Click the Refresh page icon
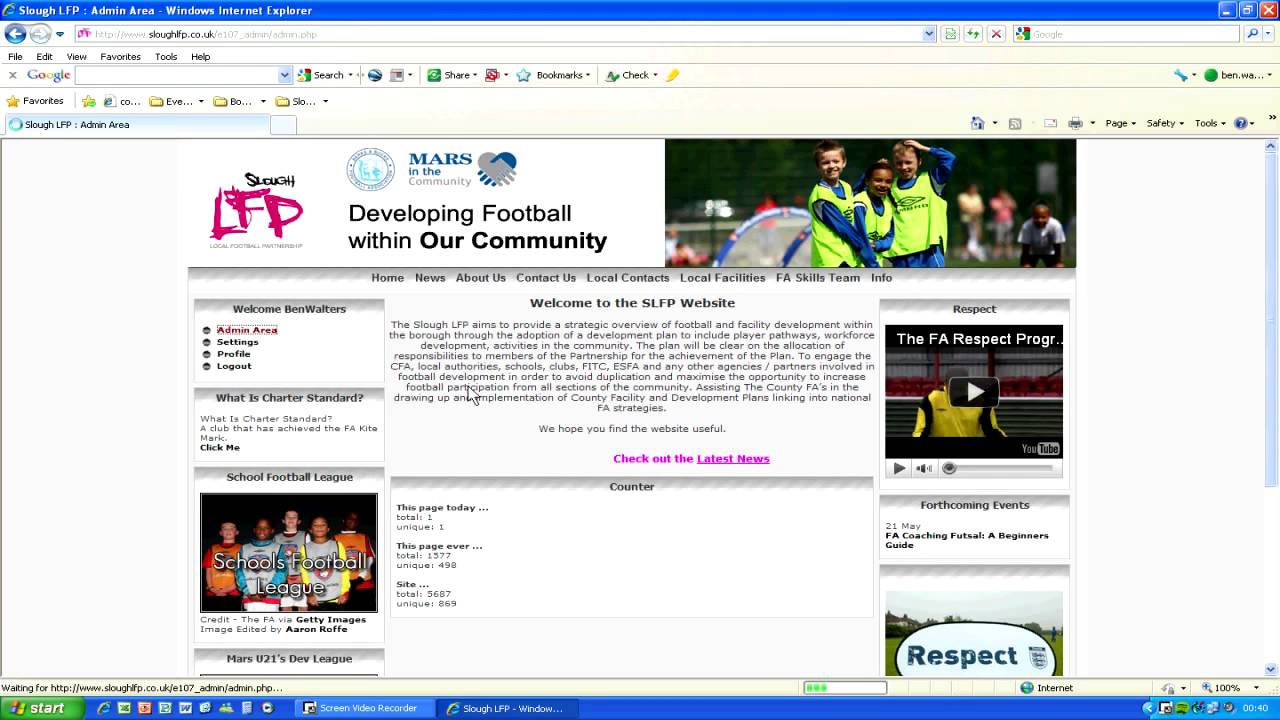Viewport: 1280px width, 720px height. pyautogui.click(x=973, y=34)
